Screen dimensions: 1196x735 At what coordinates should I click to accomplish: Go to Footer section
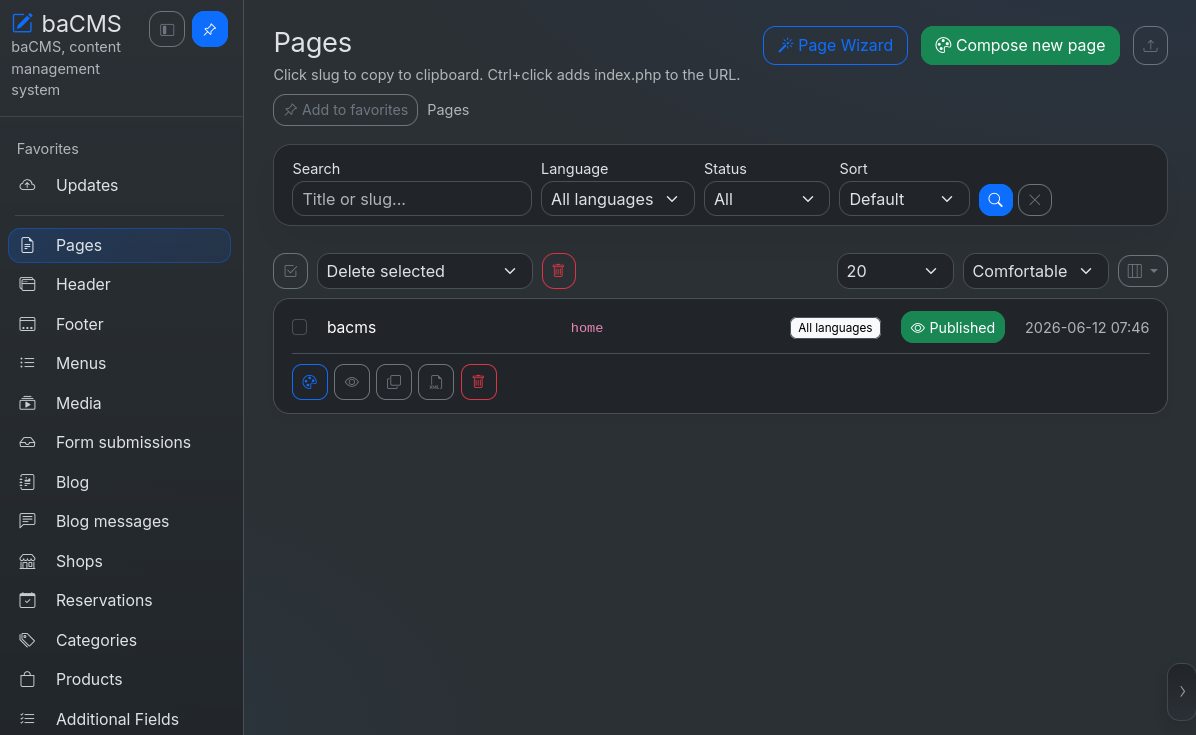tap(119, 324)
